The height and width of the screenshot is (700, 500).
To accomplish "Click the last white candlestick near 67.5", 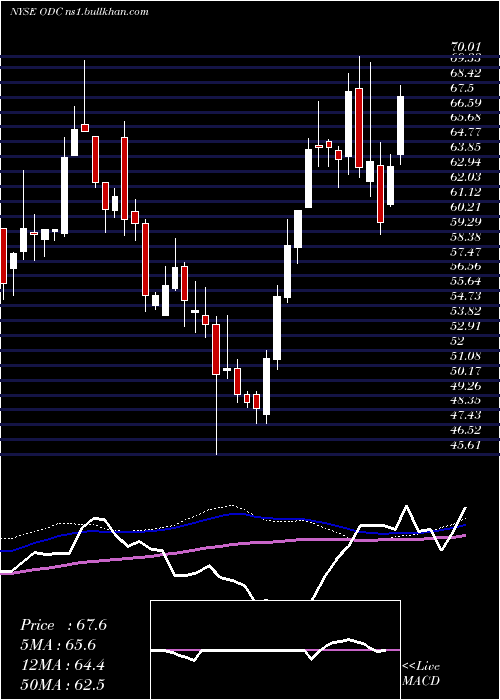I will tap(400, 125).
